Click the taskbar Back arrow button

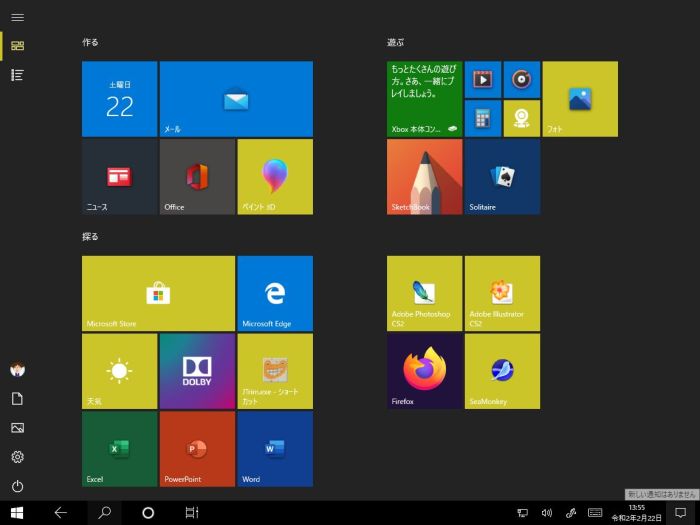[60, 512]
